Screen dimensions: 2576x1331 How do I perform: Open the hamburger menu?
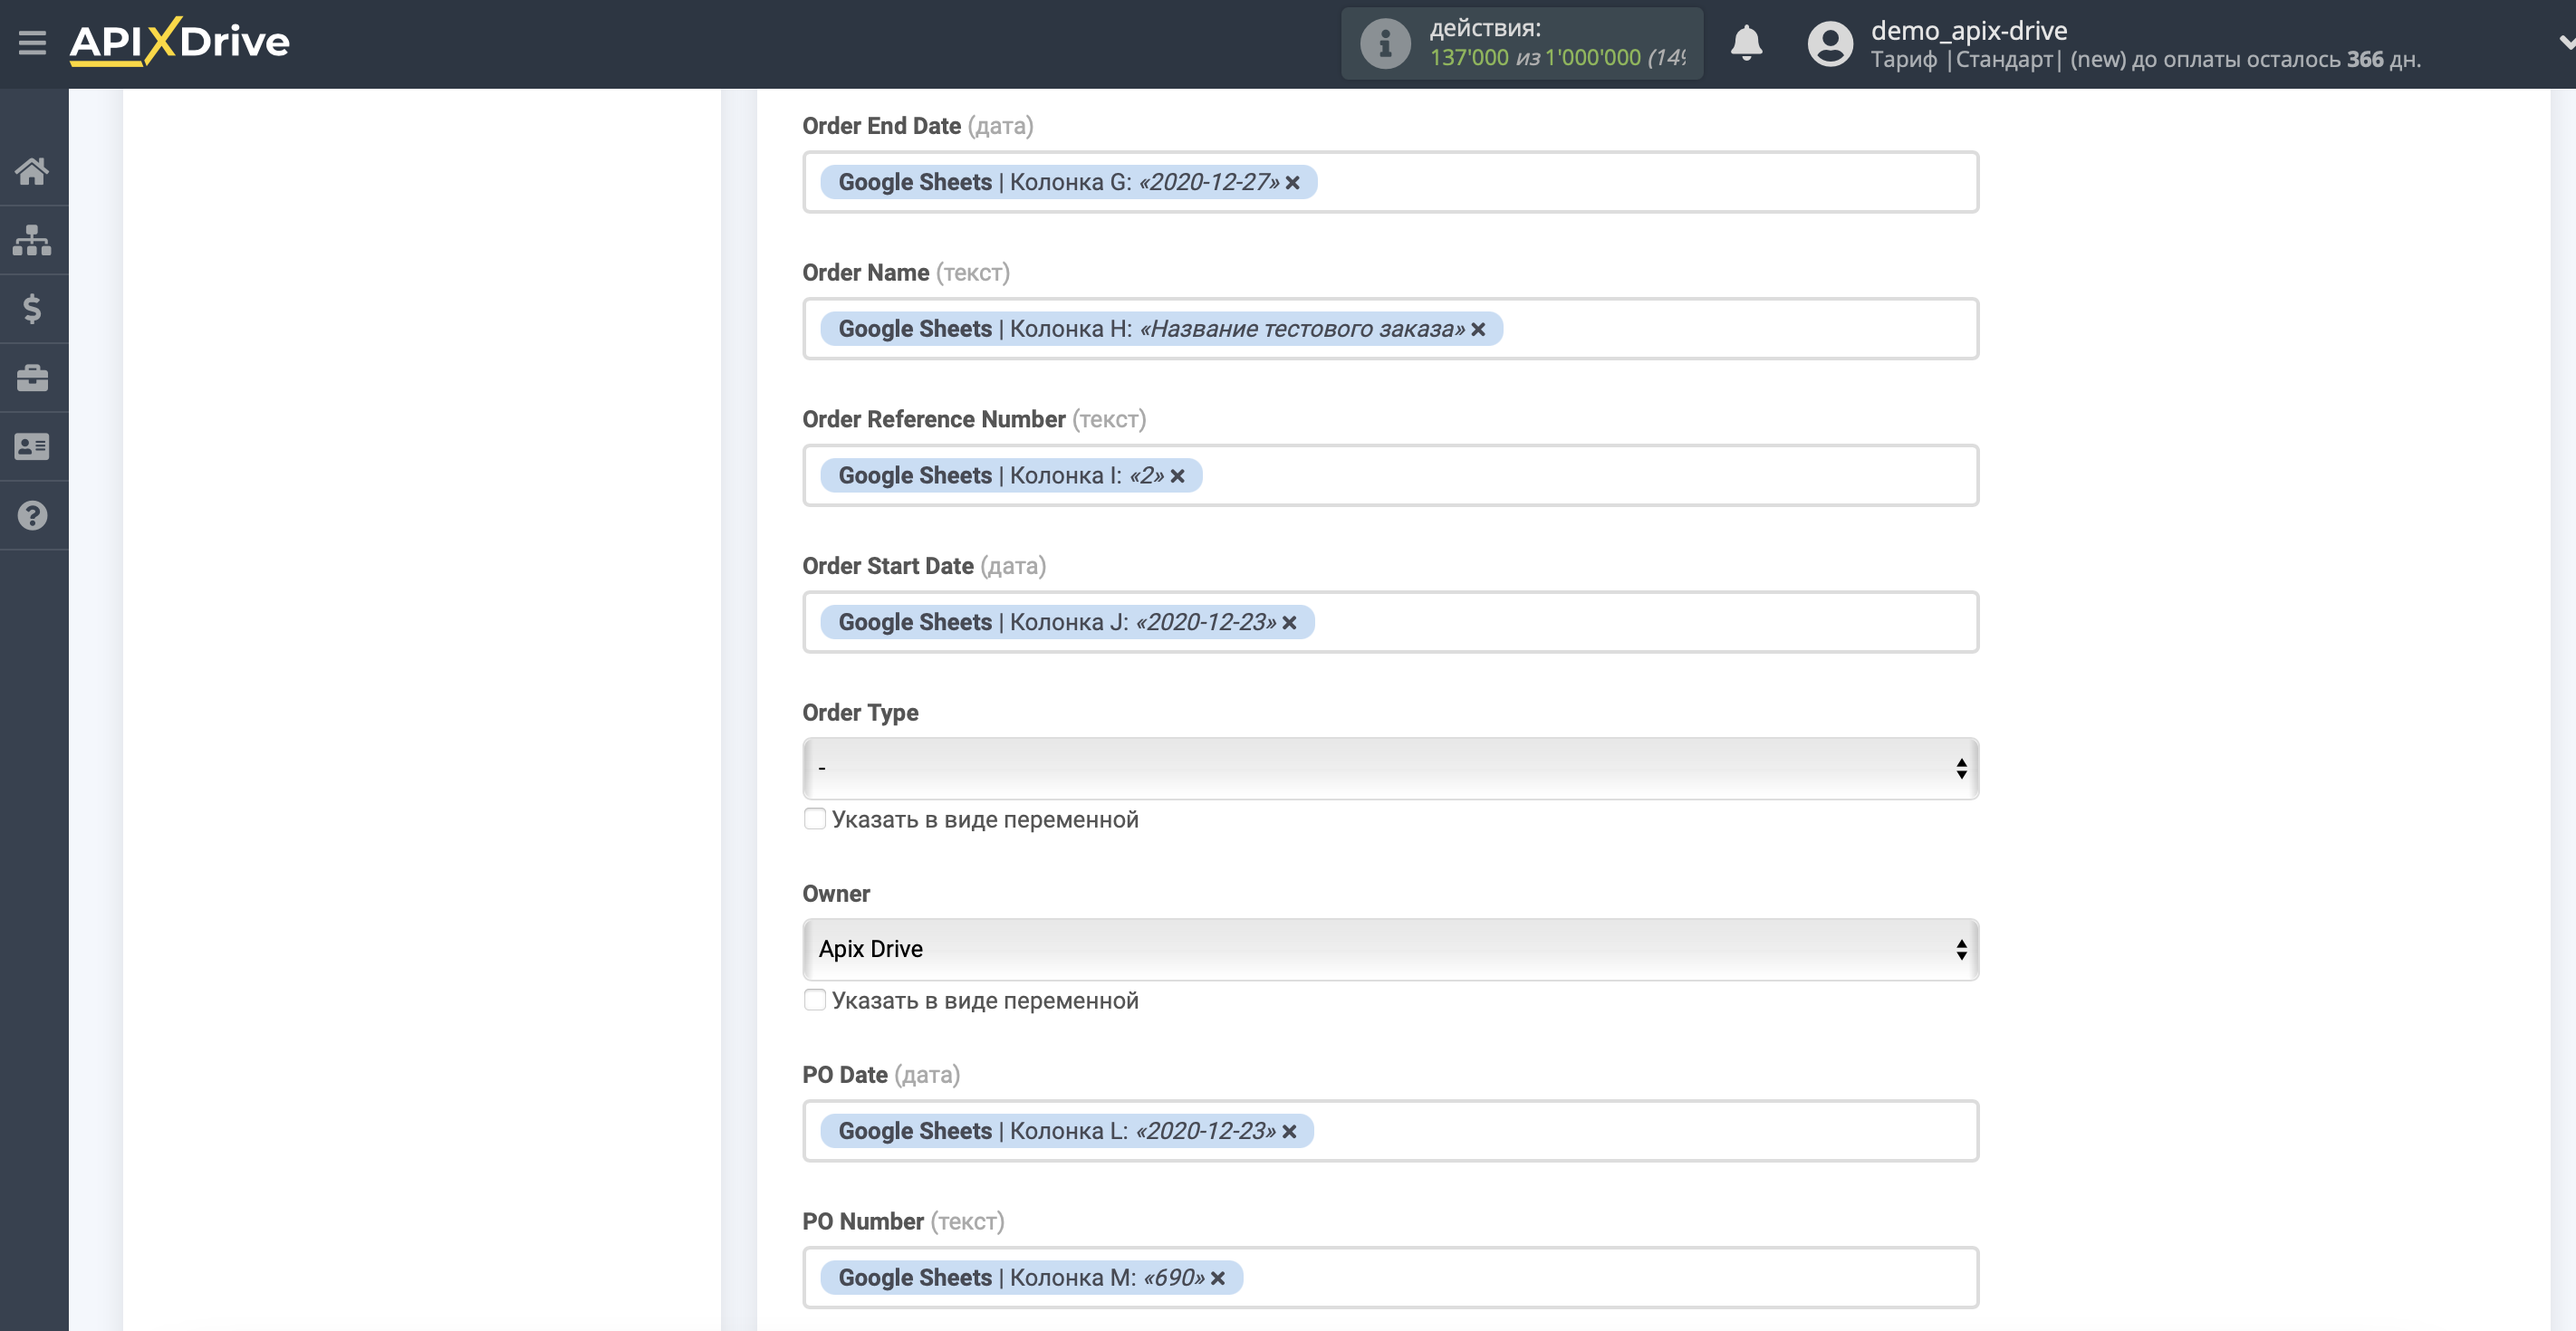click(32, 43)
